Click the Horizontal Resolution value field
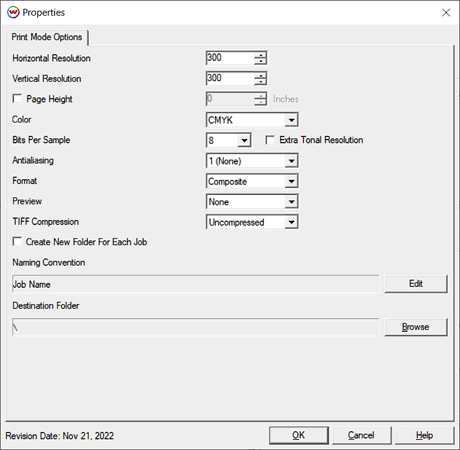The width and height of the screenshot is (460, 450). coord(230,58)
